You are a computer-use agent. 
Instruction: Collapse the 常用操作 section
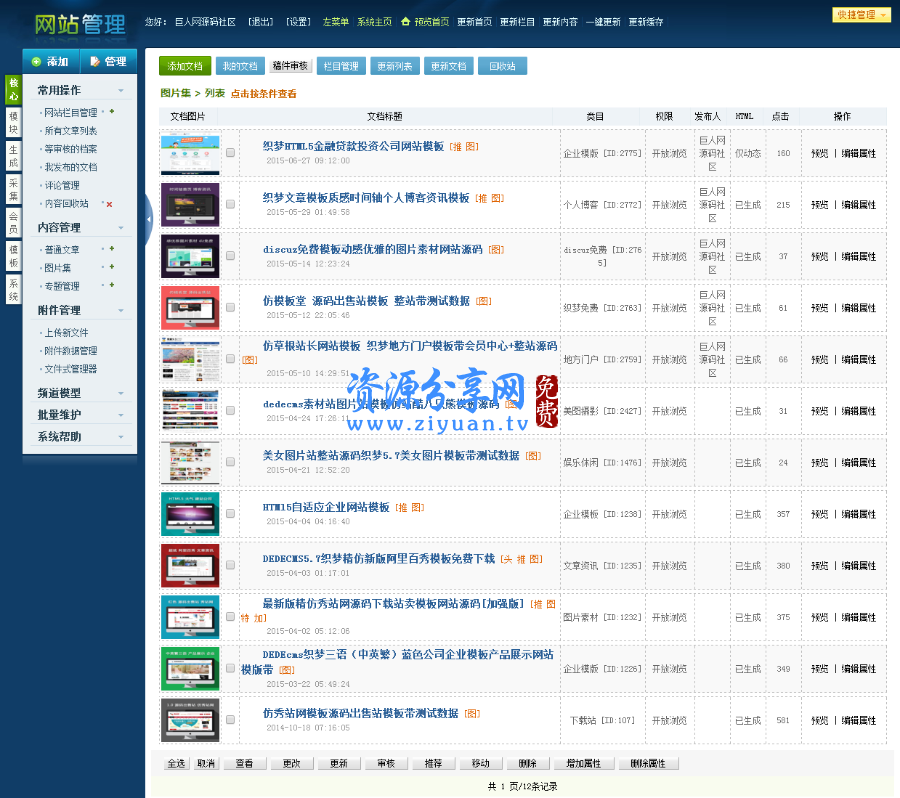click(x=120, y=90)
